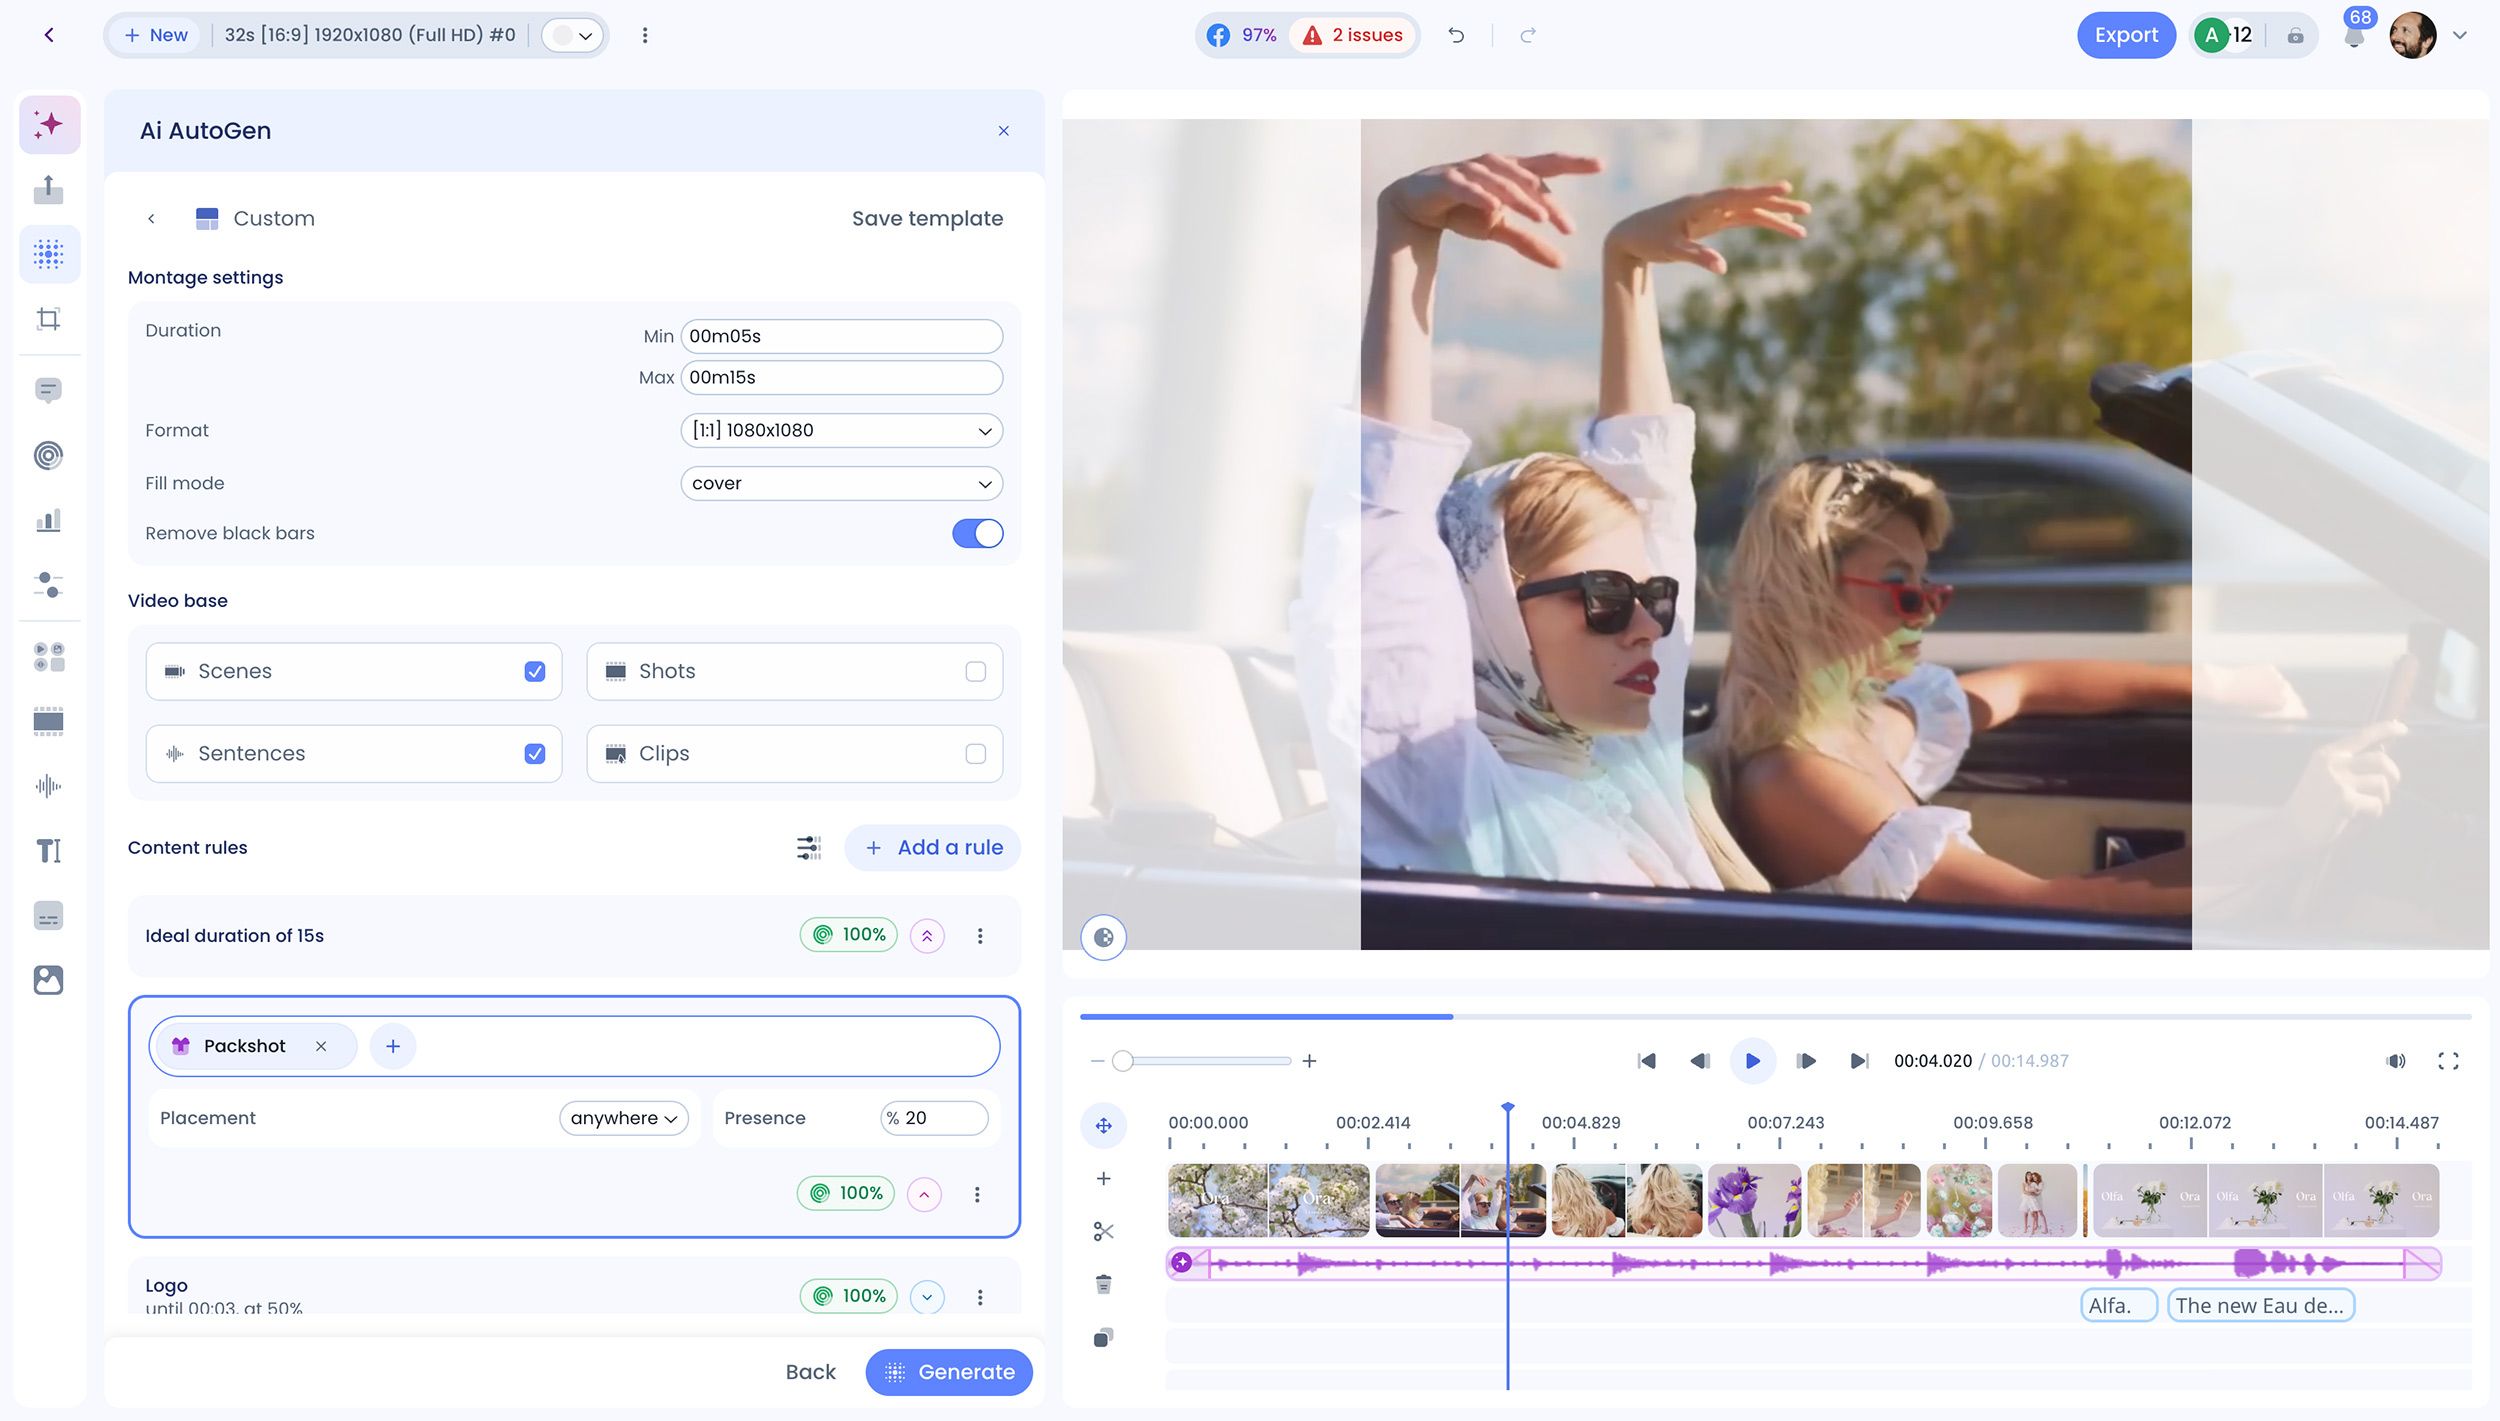Click the trash delete icon near timeline
This screenshot has height=1421, width=2500.
(1103, 1284)
